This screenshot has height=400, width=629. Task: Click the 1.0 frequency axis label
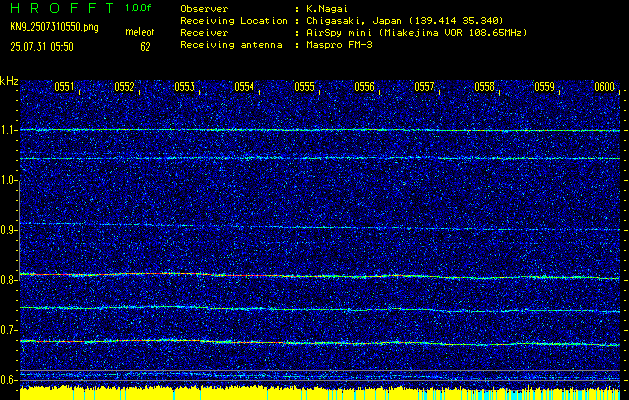(8, 181)
